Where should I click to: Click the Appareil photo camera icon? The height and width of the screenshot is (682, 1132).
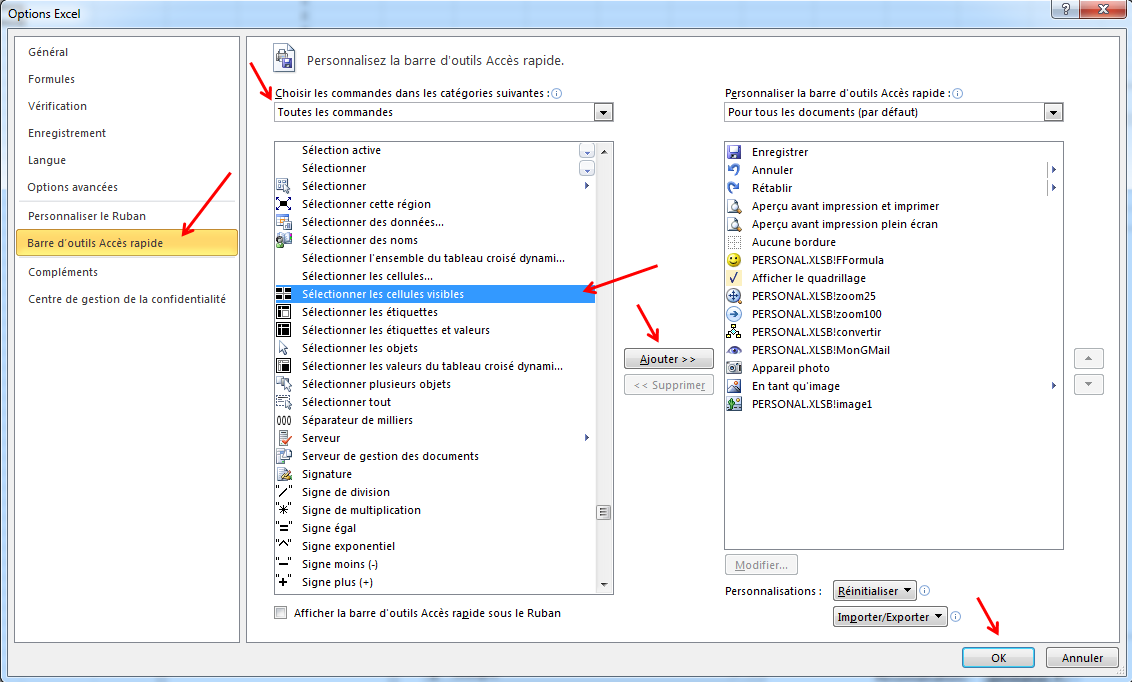point(734,368)
